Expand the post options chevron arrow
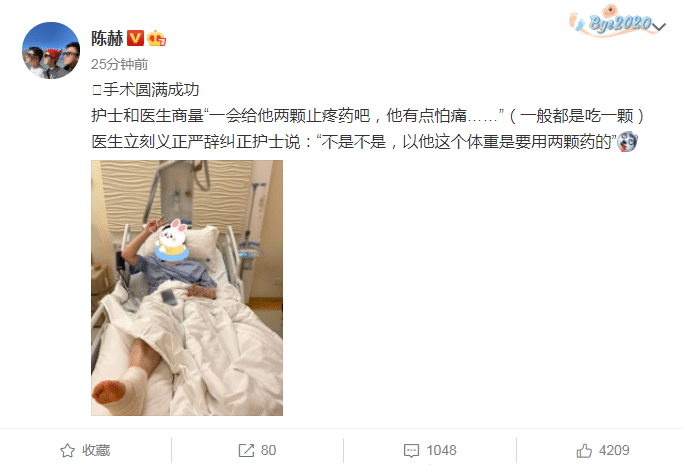Viewport: 683px width, 465px height. (659, 27)
